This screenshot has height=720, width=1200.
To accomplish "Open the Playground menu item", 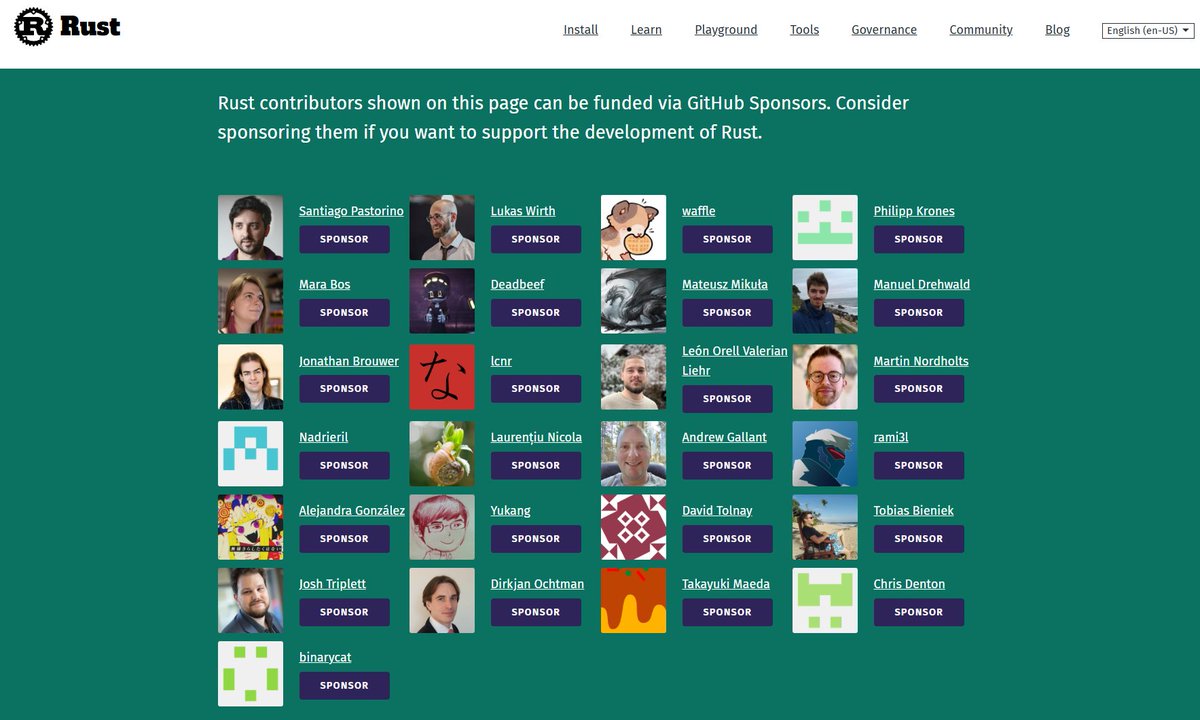I will pyautogui.click(x=726, y=29).
